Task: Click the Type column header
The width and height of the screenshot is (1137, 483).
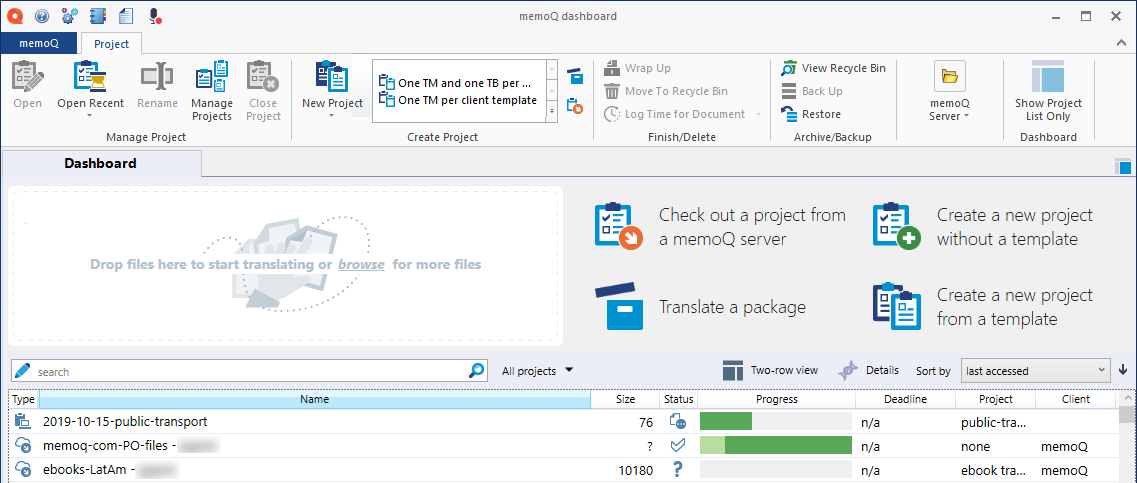Action: pos(24,399)
